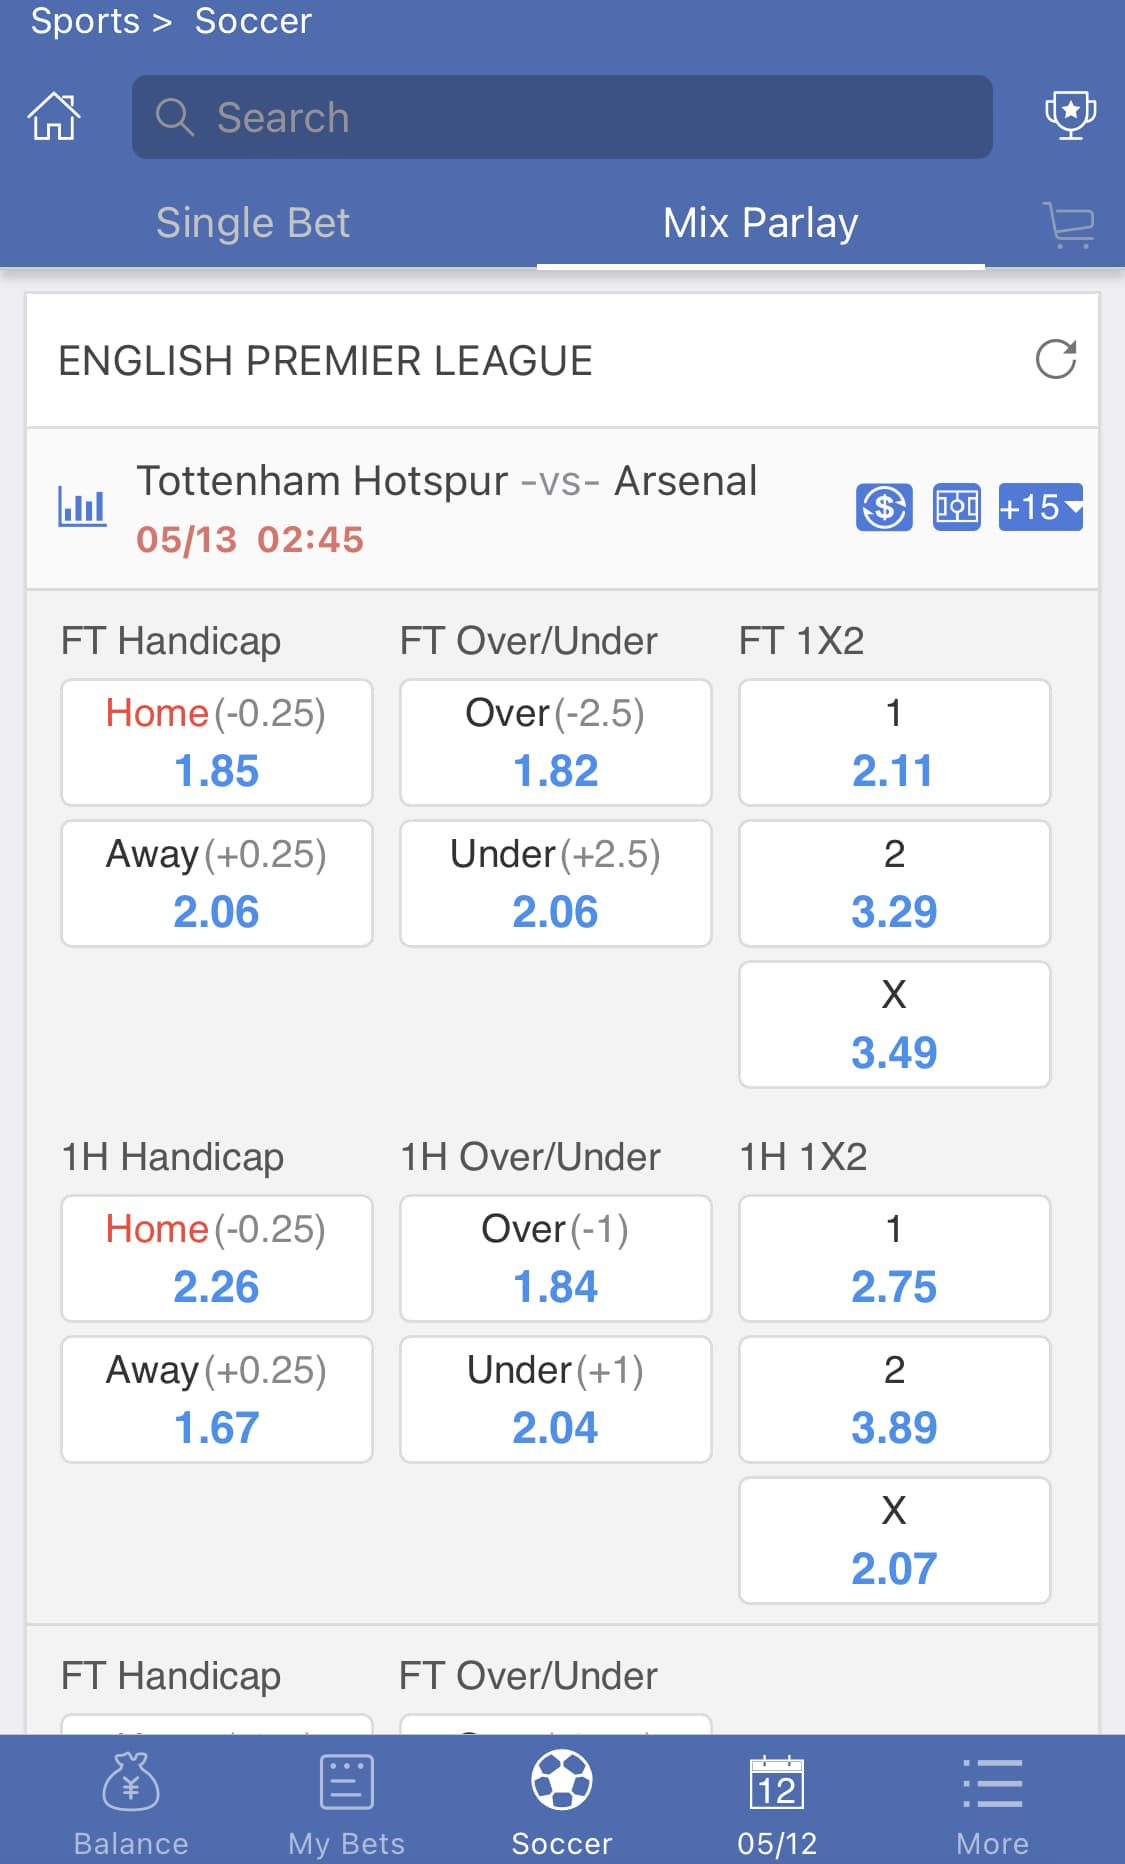Select the Mix Parlay tab
Screen dimensions: 1125x1864
761,223
